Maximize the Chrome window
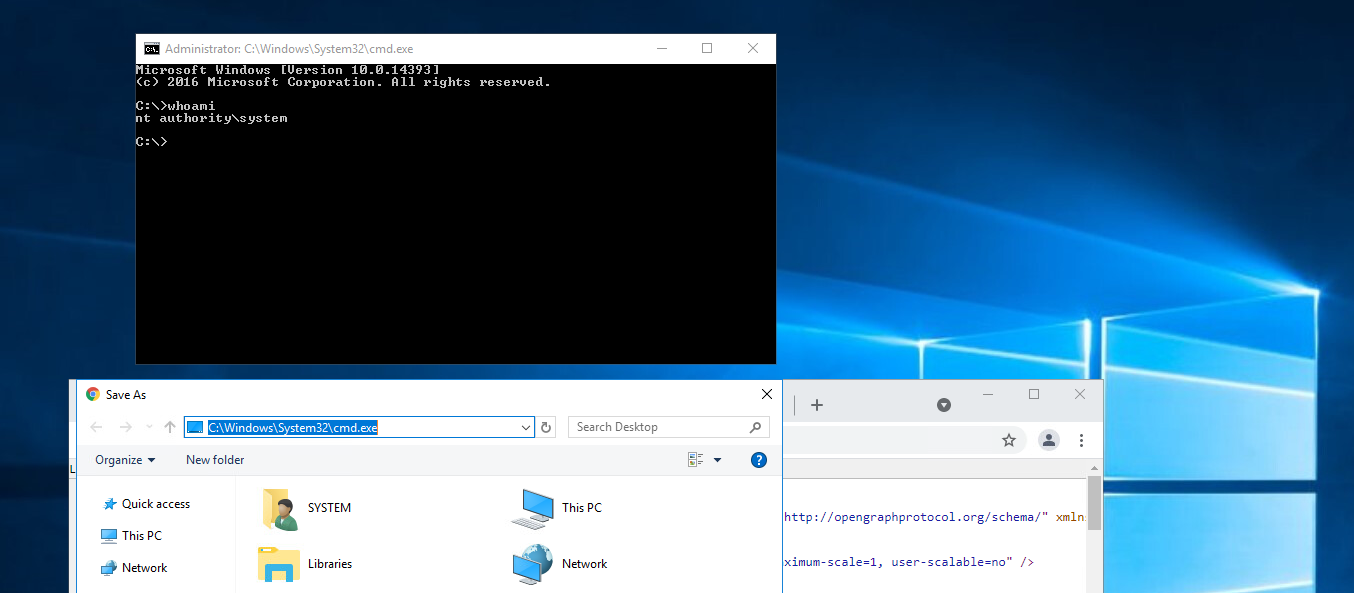Screen dimensions: 1354x593 click(x=1034, y=394)
